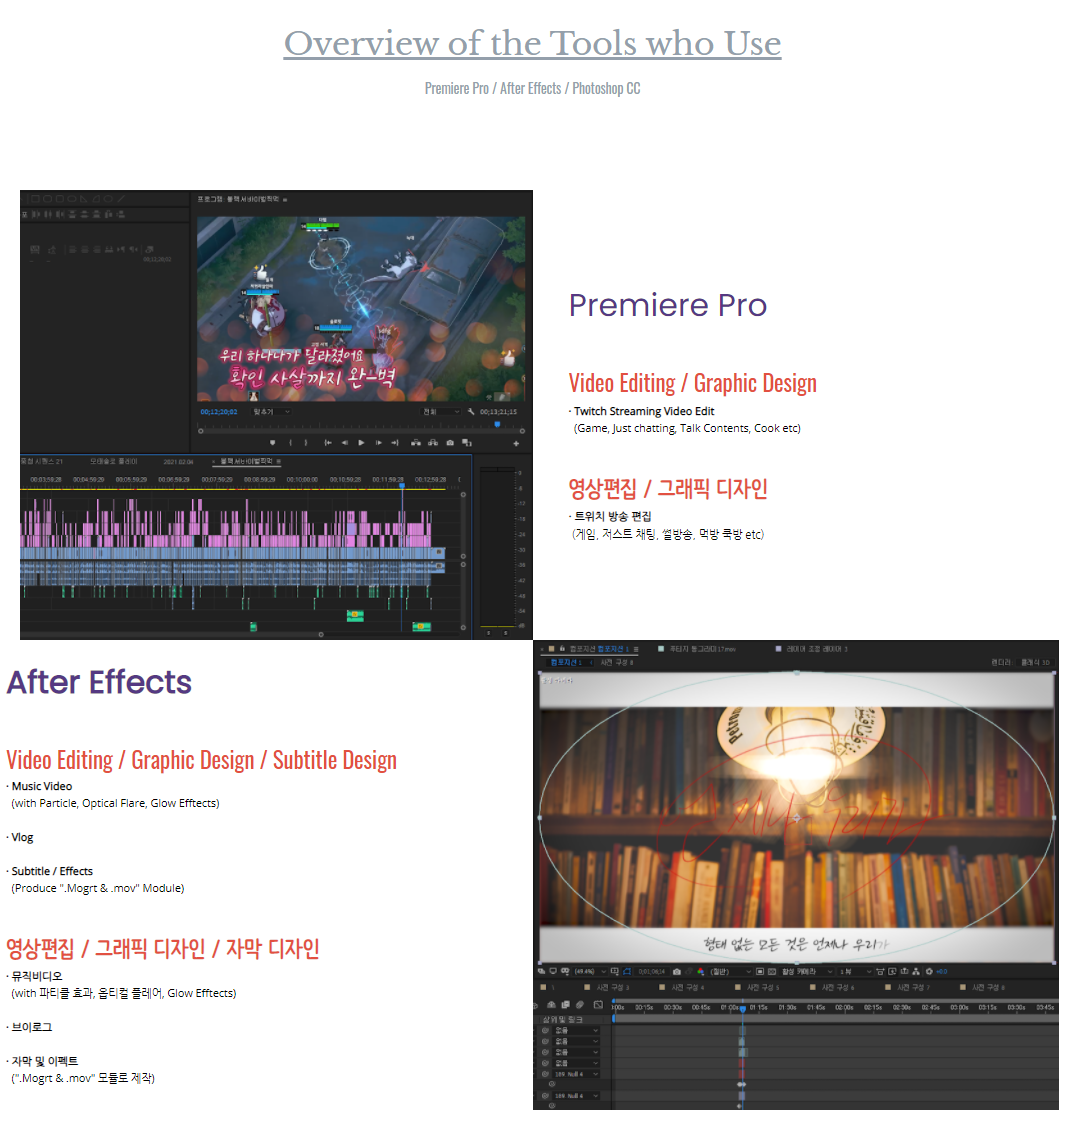Click exposure reset icon near +0.0

click(x=929, y=972)
